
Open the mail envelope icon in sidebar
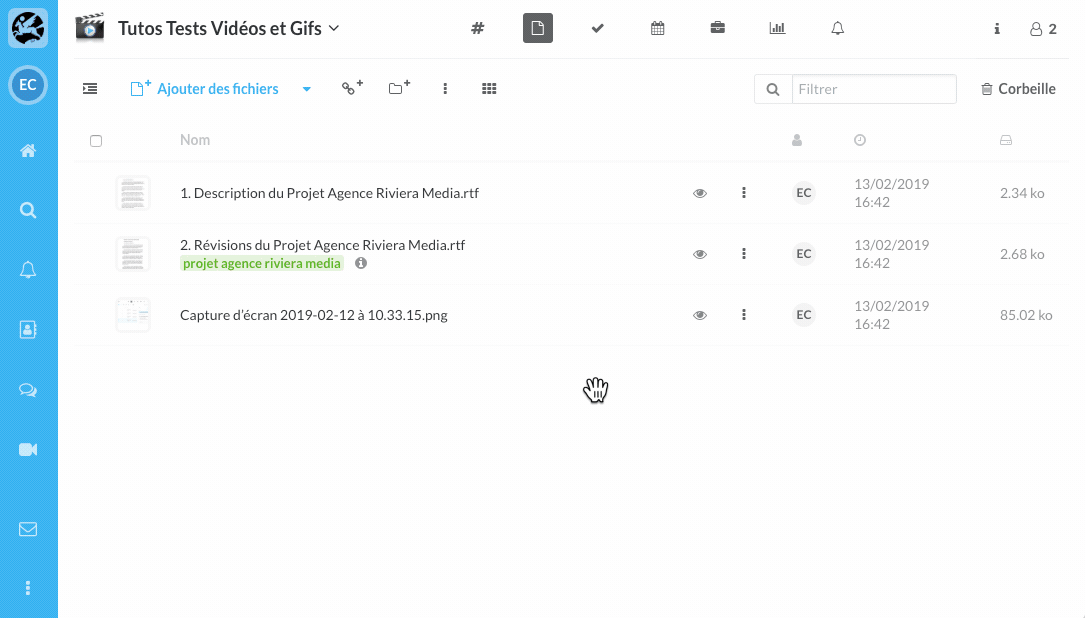pyautogui.click(x=28, y=529)
